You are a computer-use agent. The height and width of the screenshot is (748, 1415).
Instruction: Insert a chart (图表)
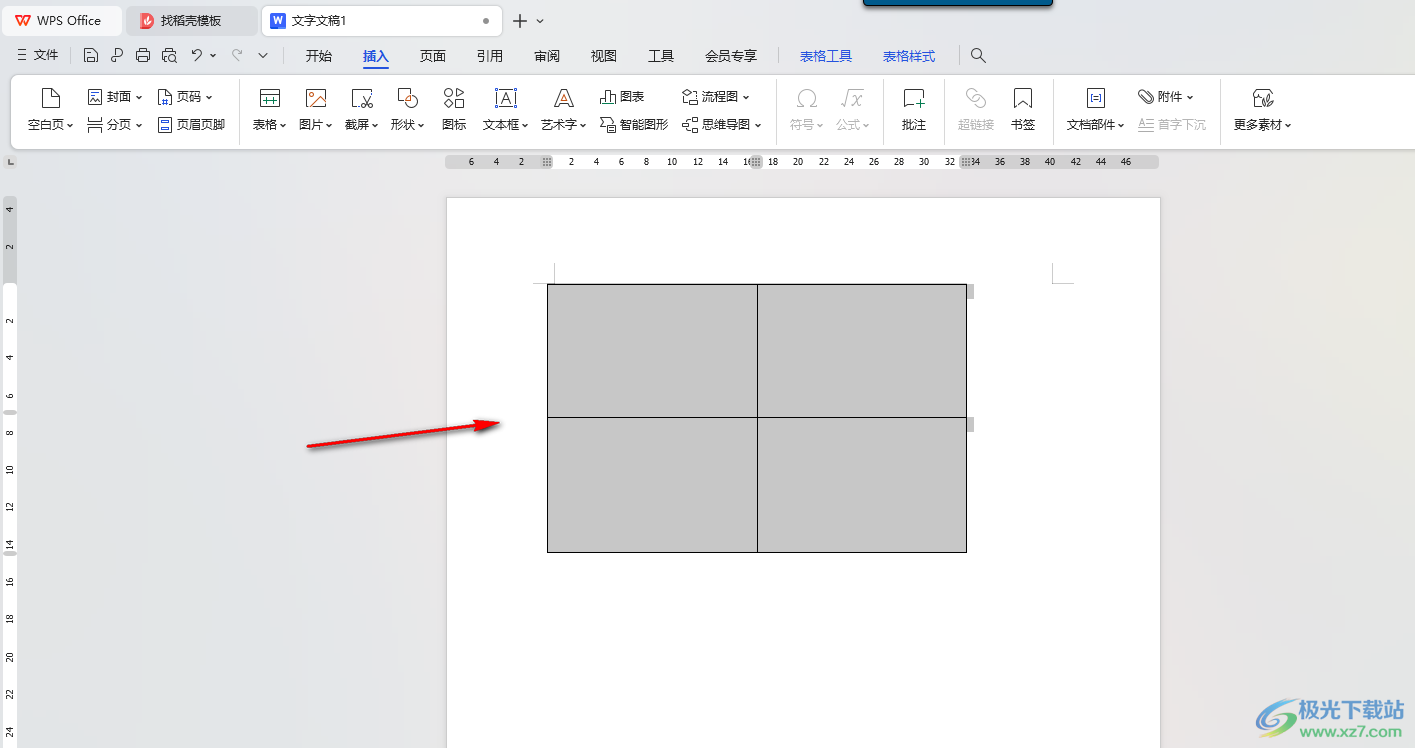click(x=622, y=97)
